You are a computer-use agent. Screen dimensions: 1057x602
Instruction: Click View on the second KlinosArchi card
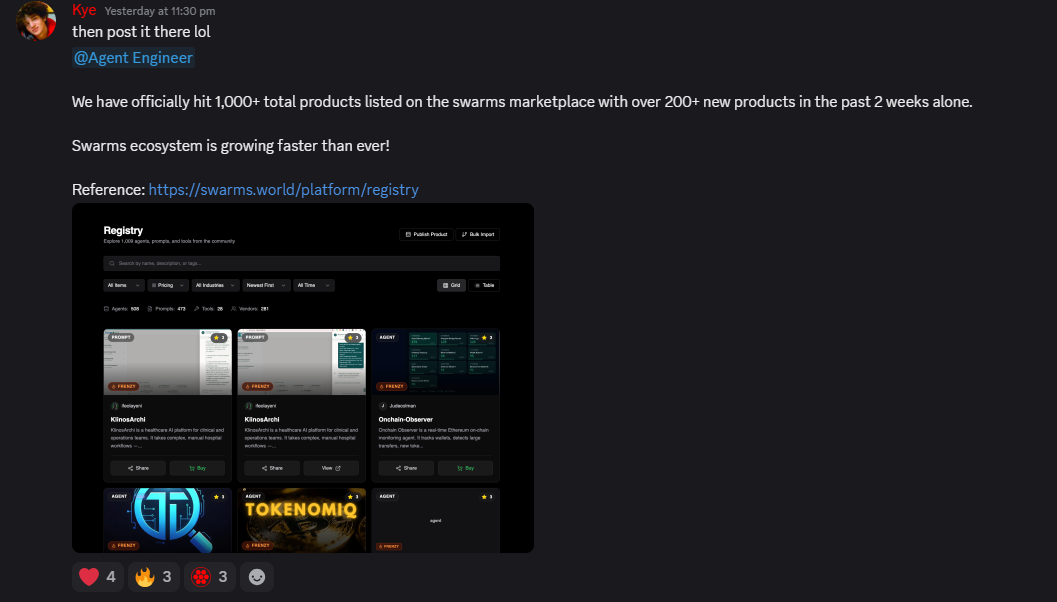coord(331,468)
